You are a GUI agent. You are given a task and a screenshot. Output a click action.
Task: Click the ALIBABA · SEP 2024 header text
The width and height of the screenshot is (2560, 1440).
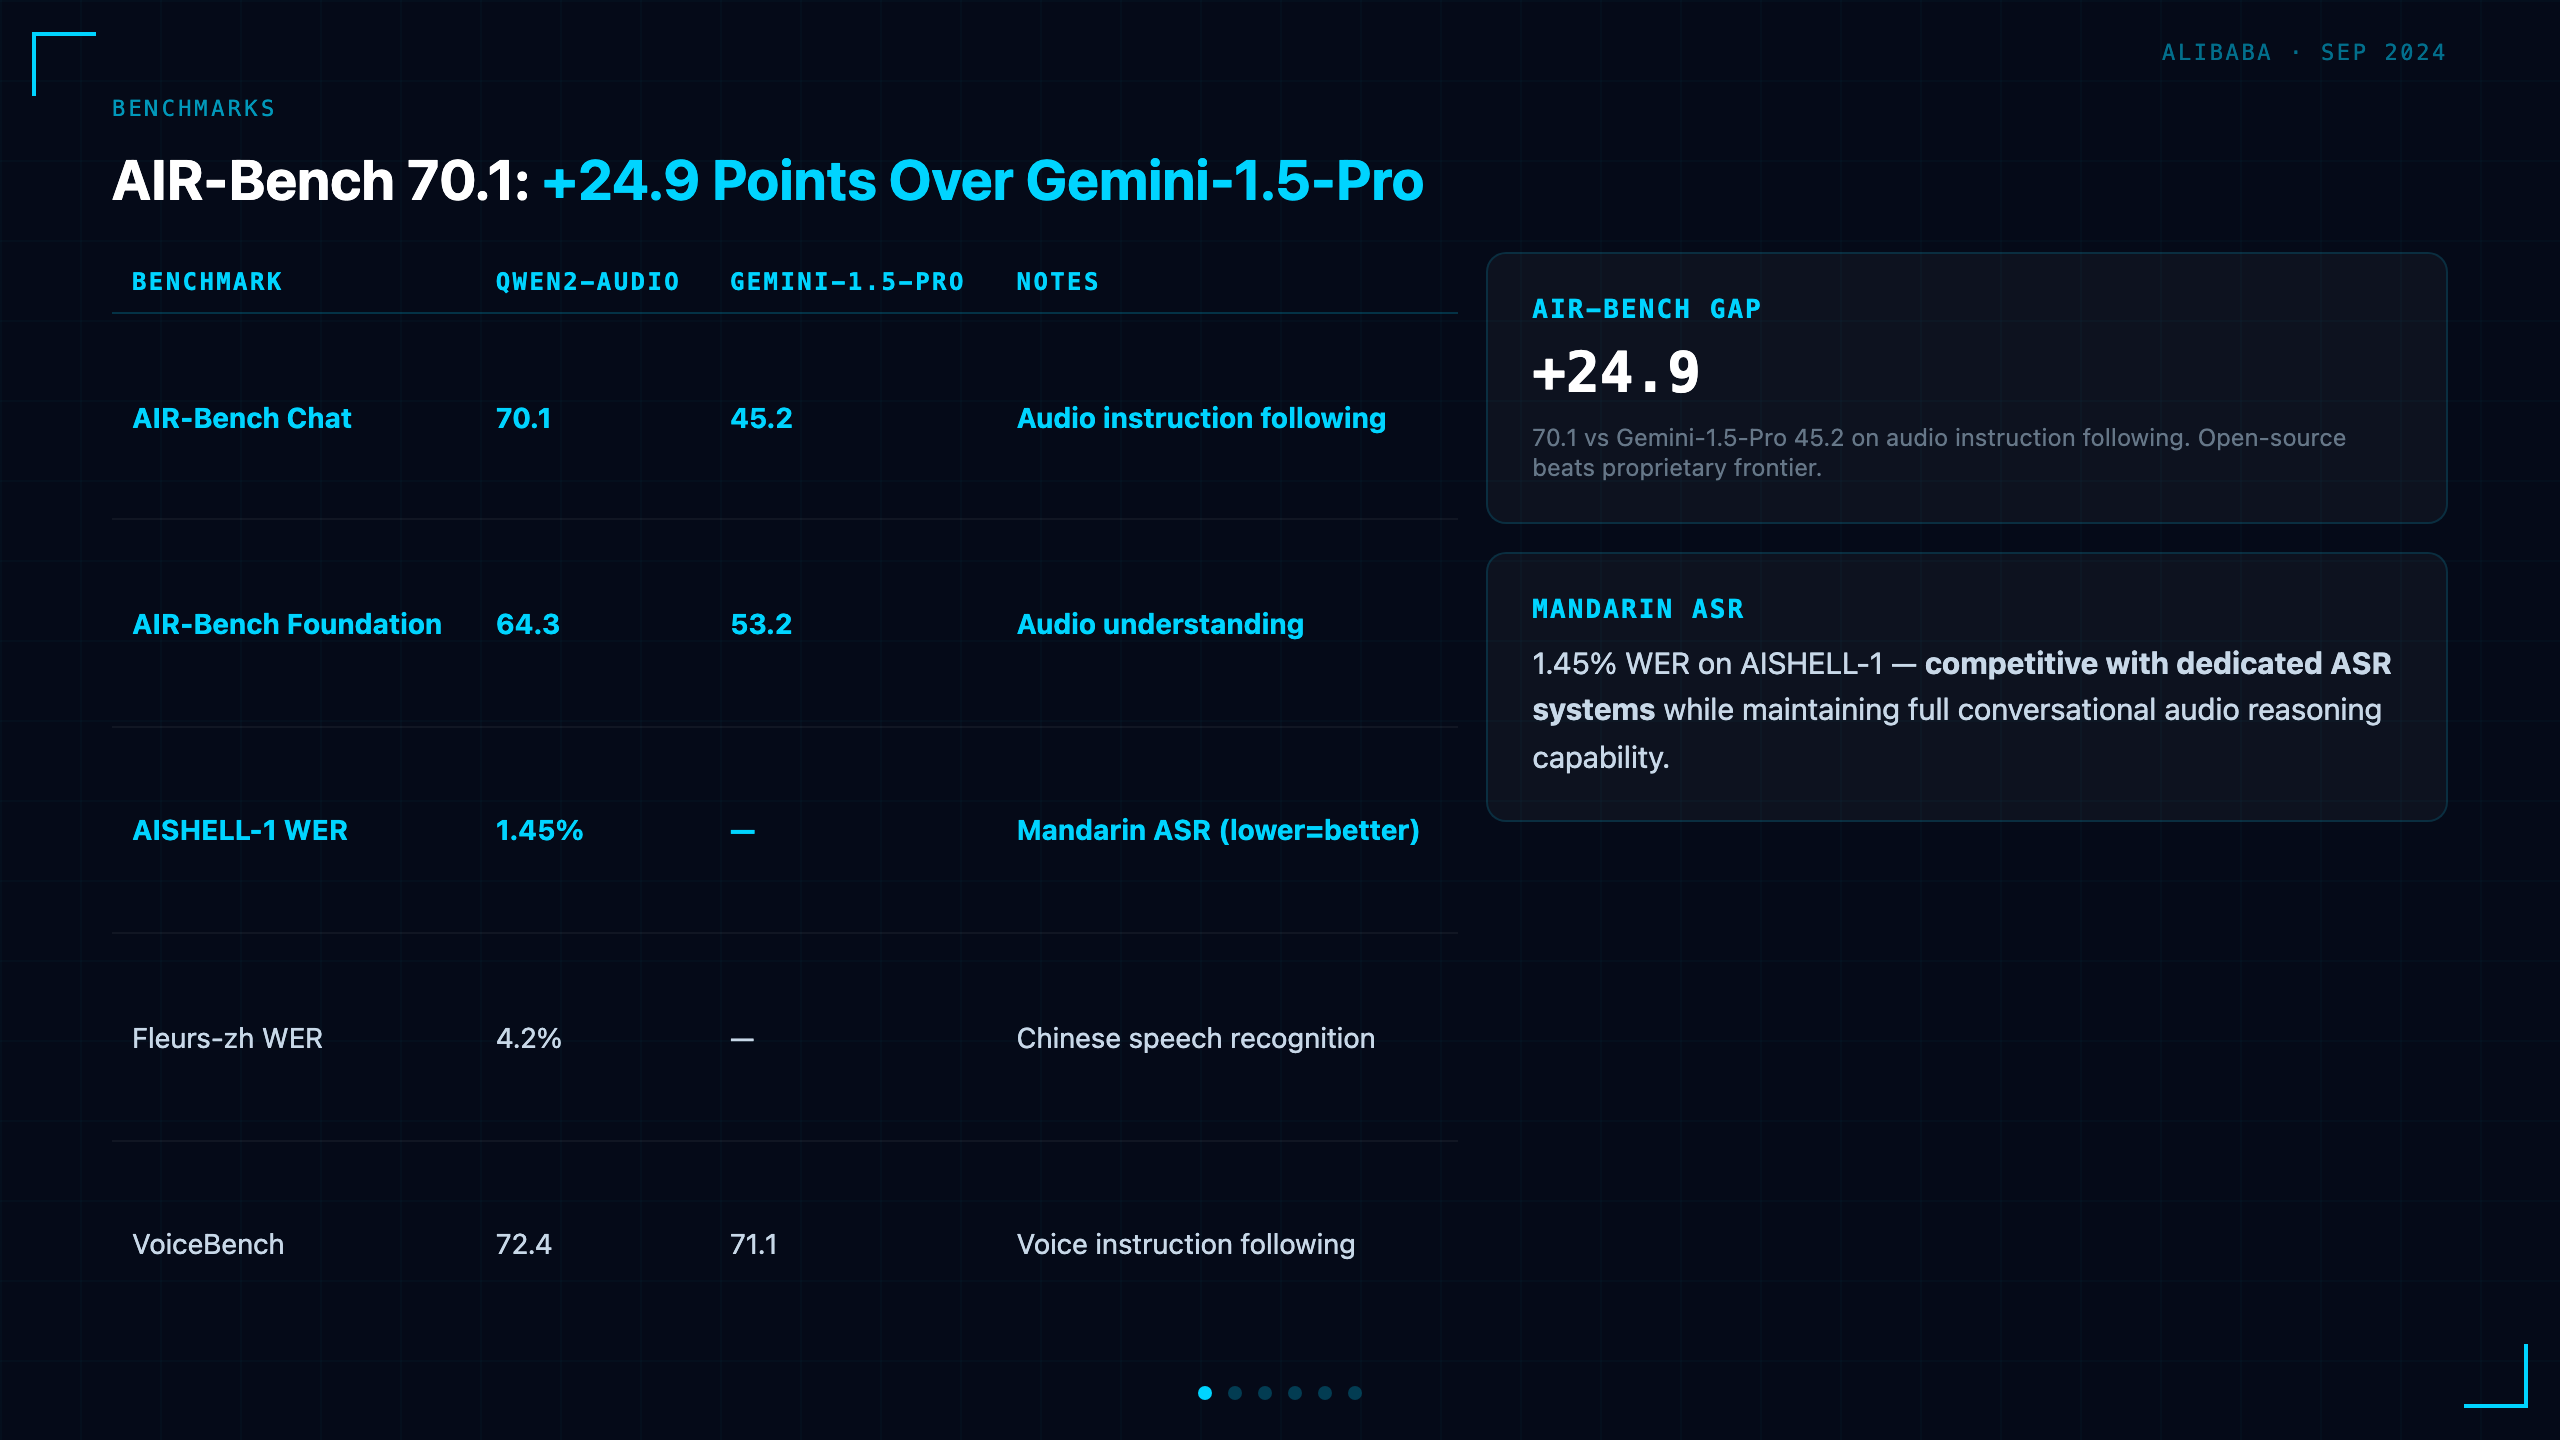tap(2304, 52)
